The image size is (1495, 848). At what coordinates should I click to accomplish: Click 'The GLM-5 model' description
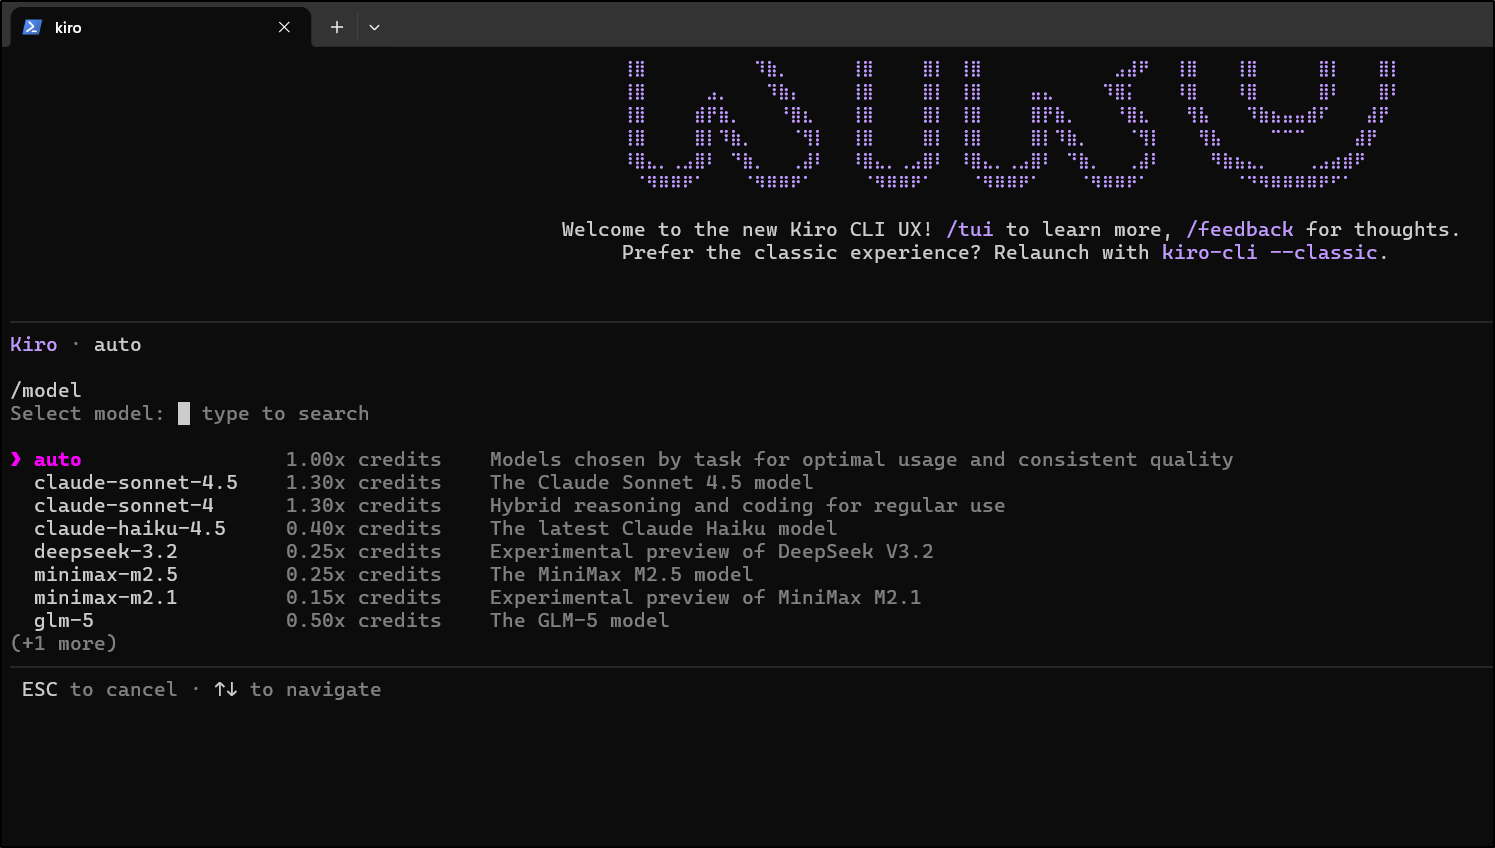click(x=580, y=621)
